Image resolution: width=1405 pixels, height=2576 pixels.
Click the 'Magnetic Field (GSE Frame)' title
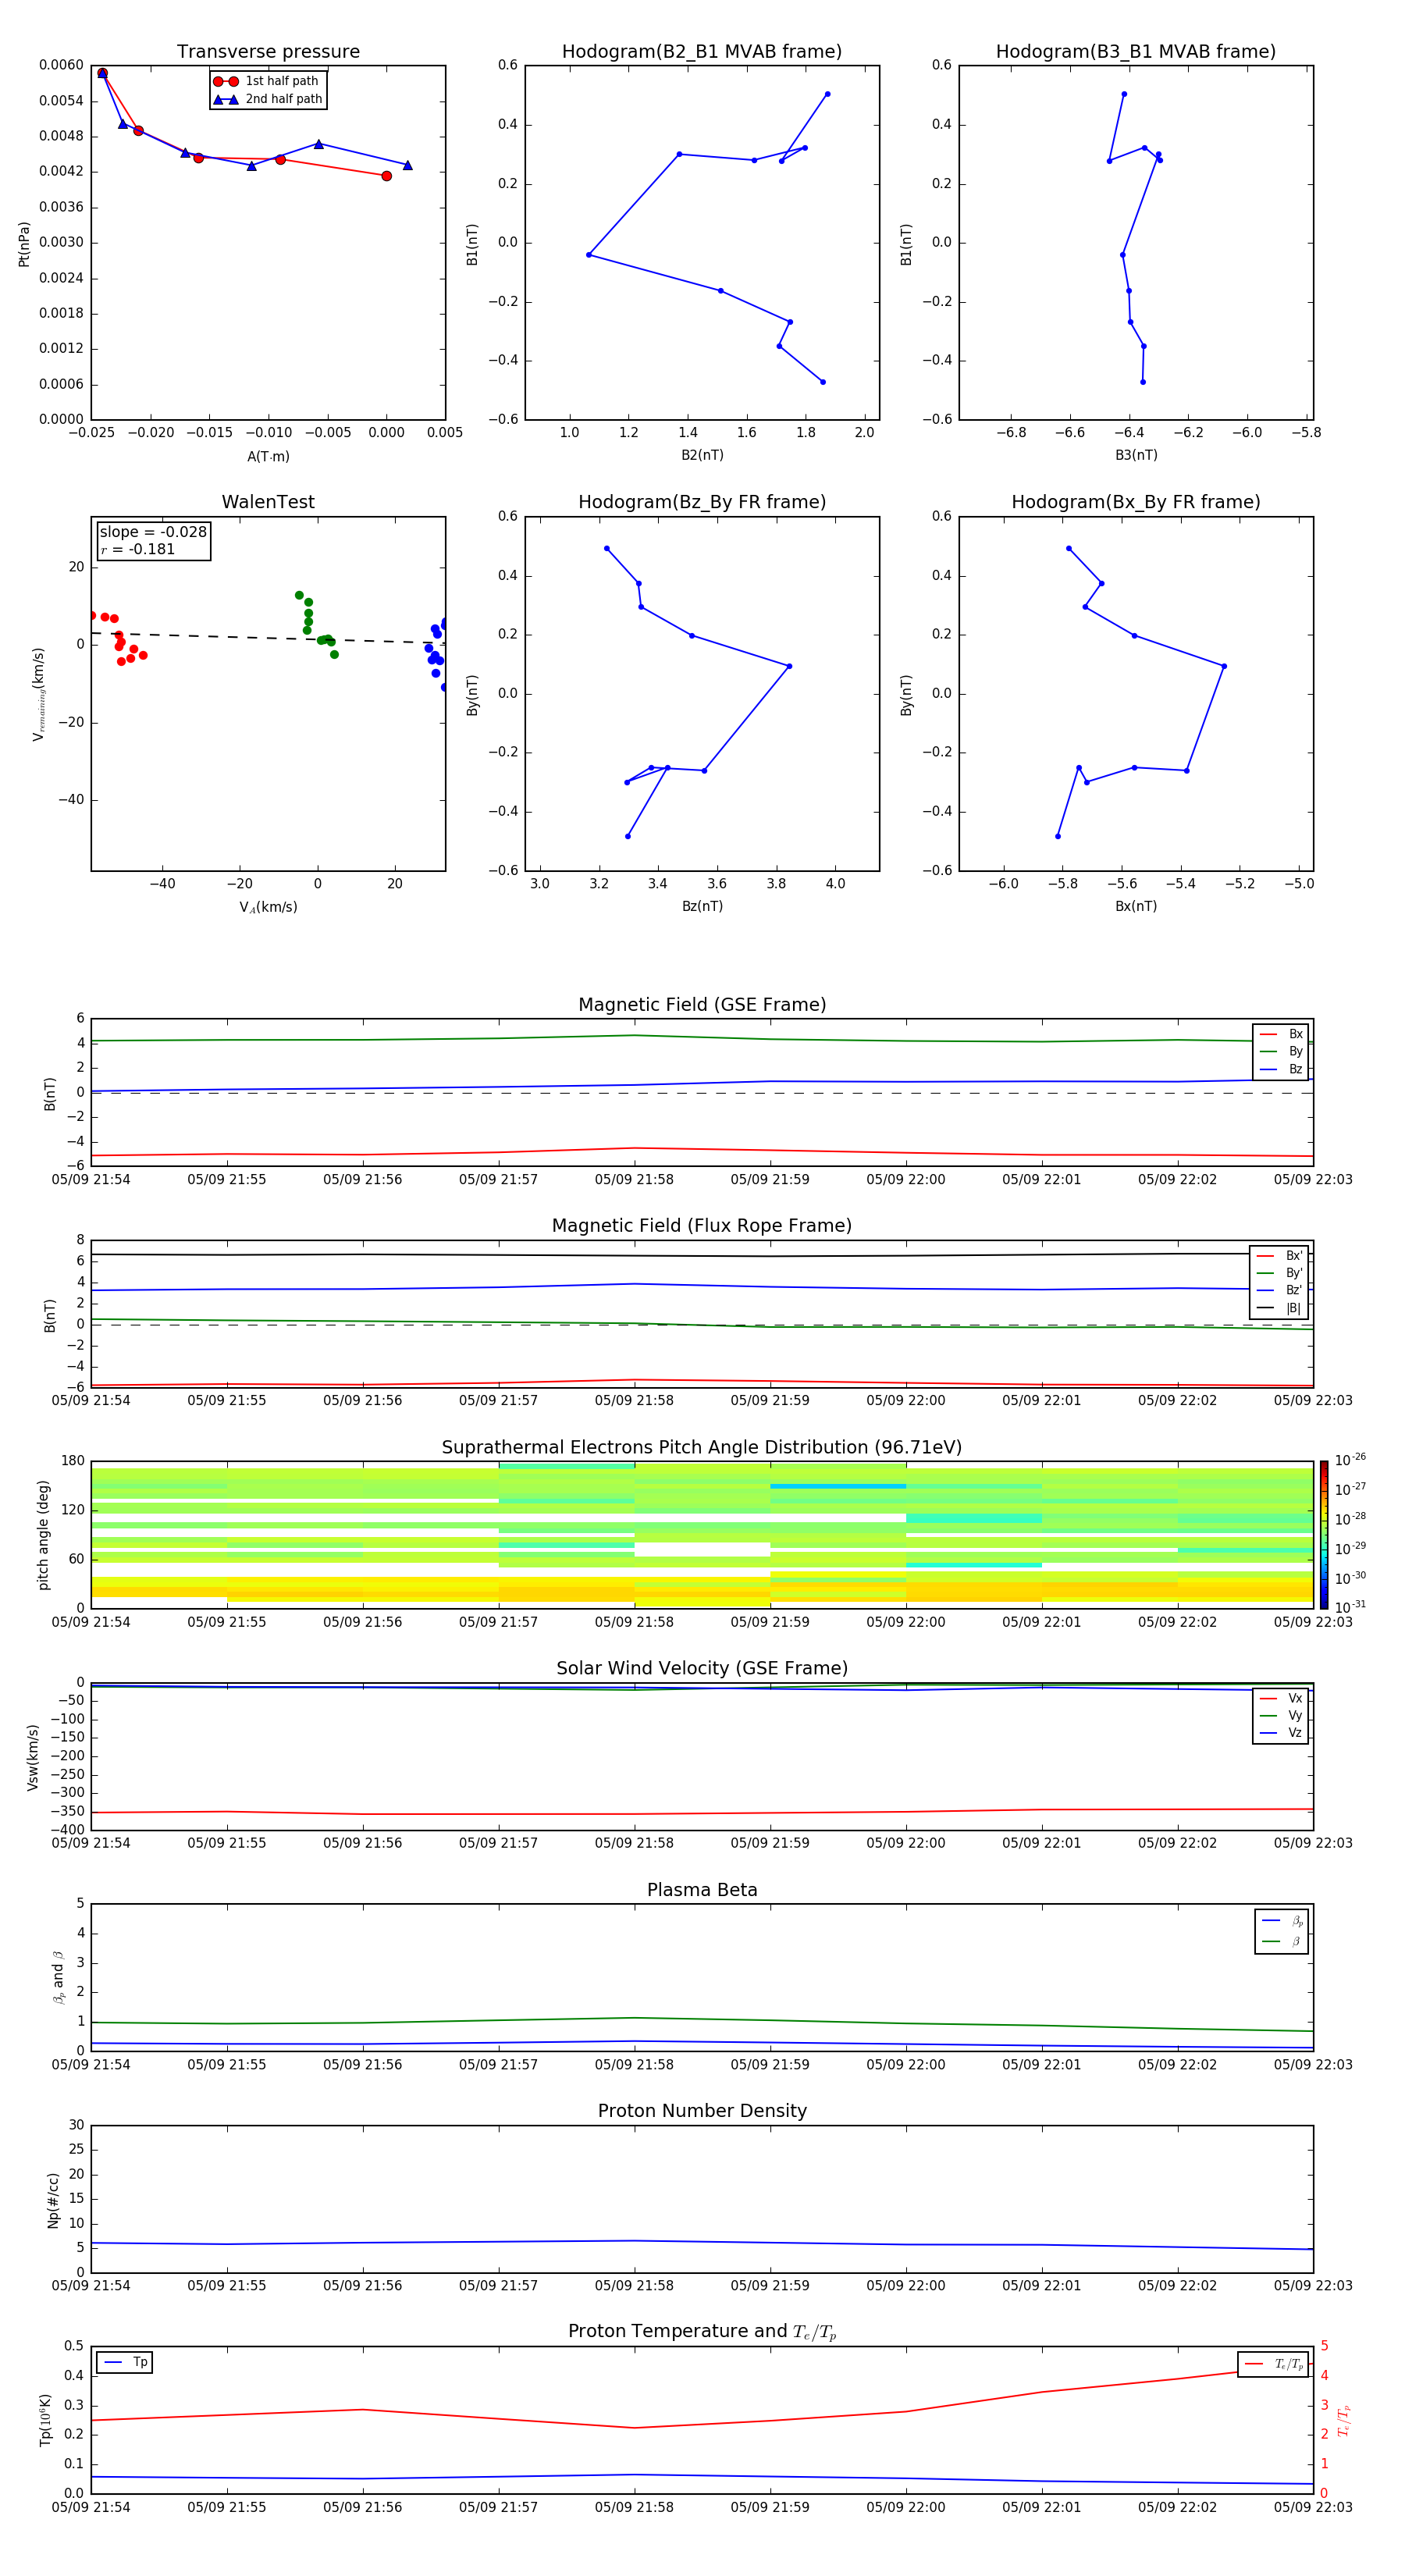point(702,1005)
